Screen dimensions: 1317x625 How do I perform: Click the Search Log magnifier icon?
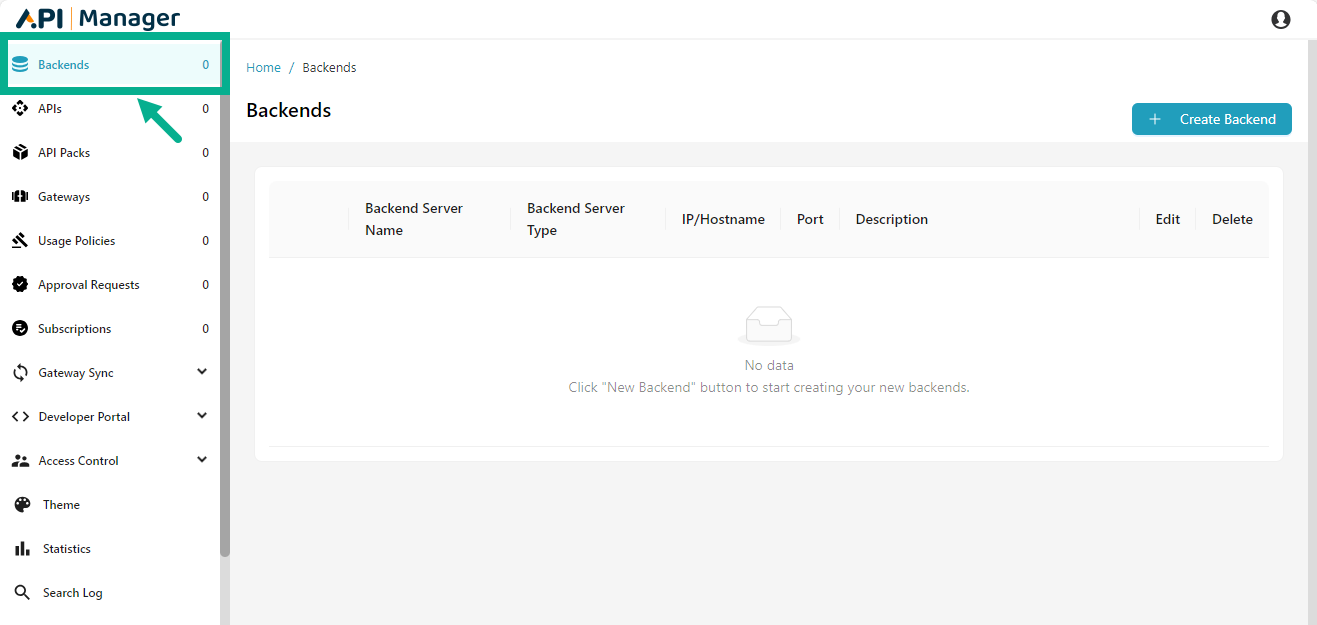[x=22, y=592]
